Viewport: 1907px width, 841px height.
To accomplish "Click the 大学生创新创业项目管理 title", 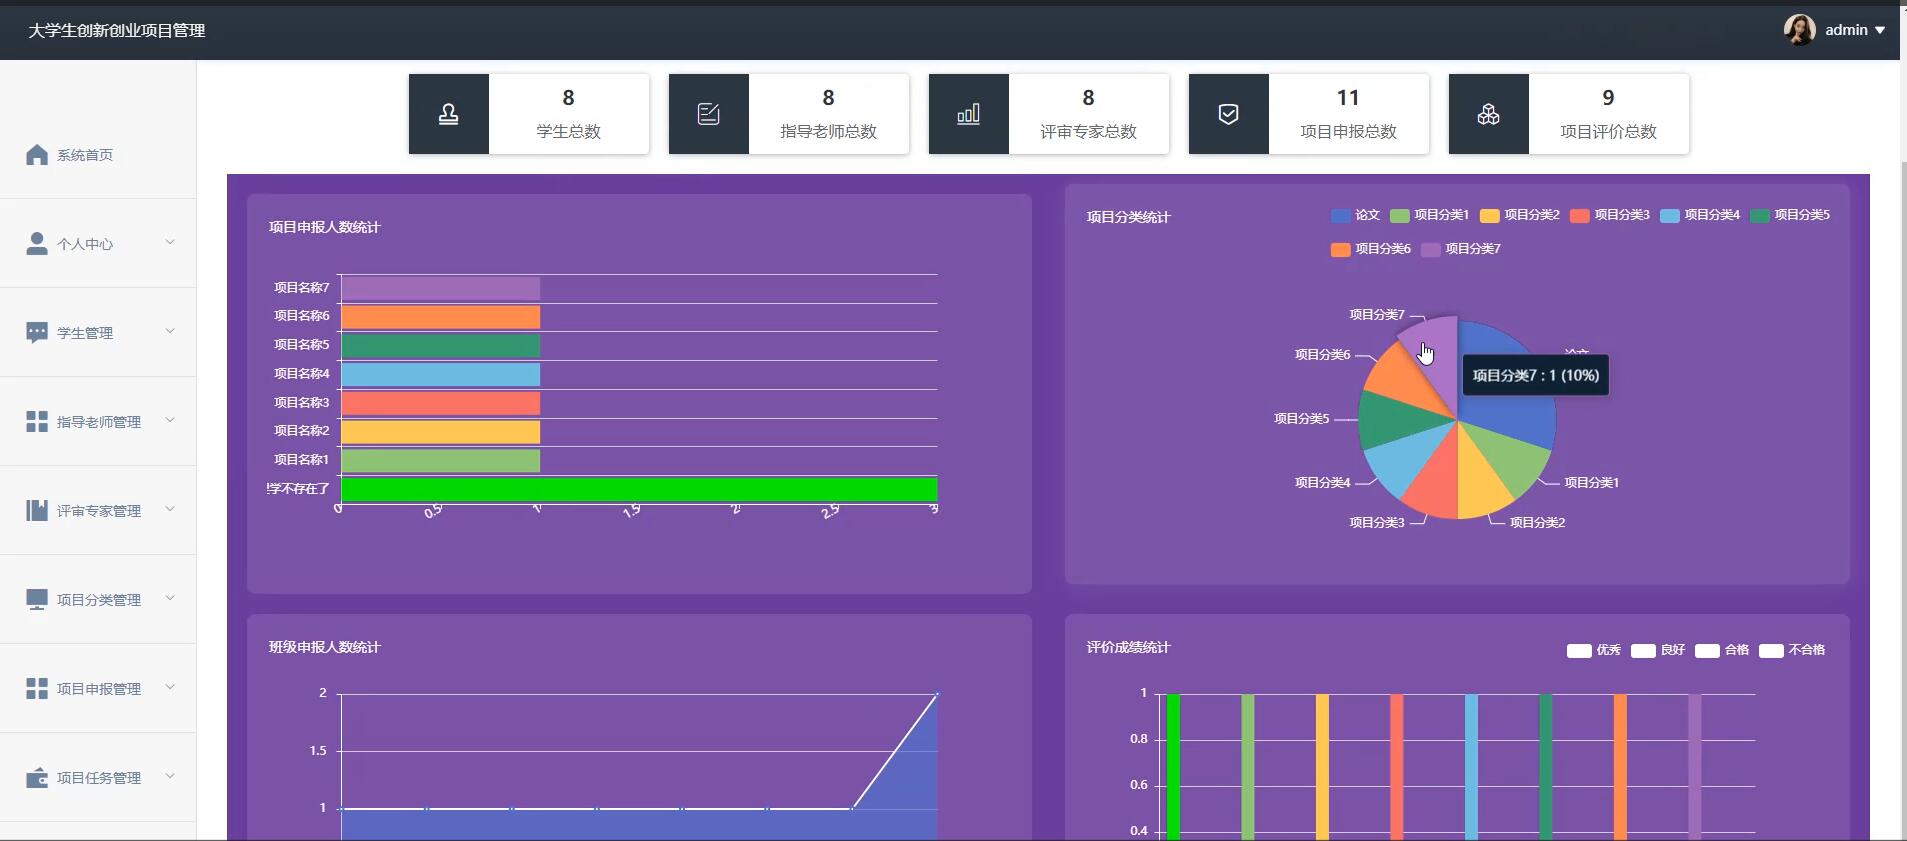I will click(x=117, y=31).
